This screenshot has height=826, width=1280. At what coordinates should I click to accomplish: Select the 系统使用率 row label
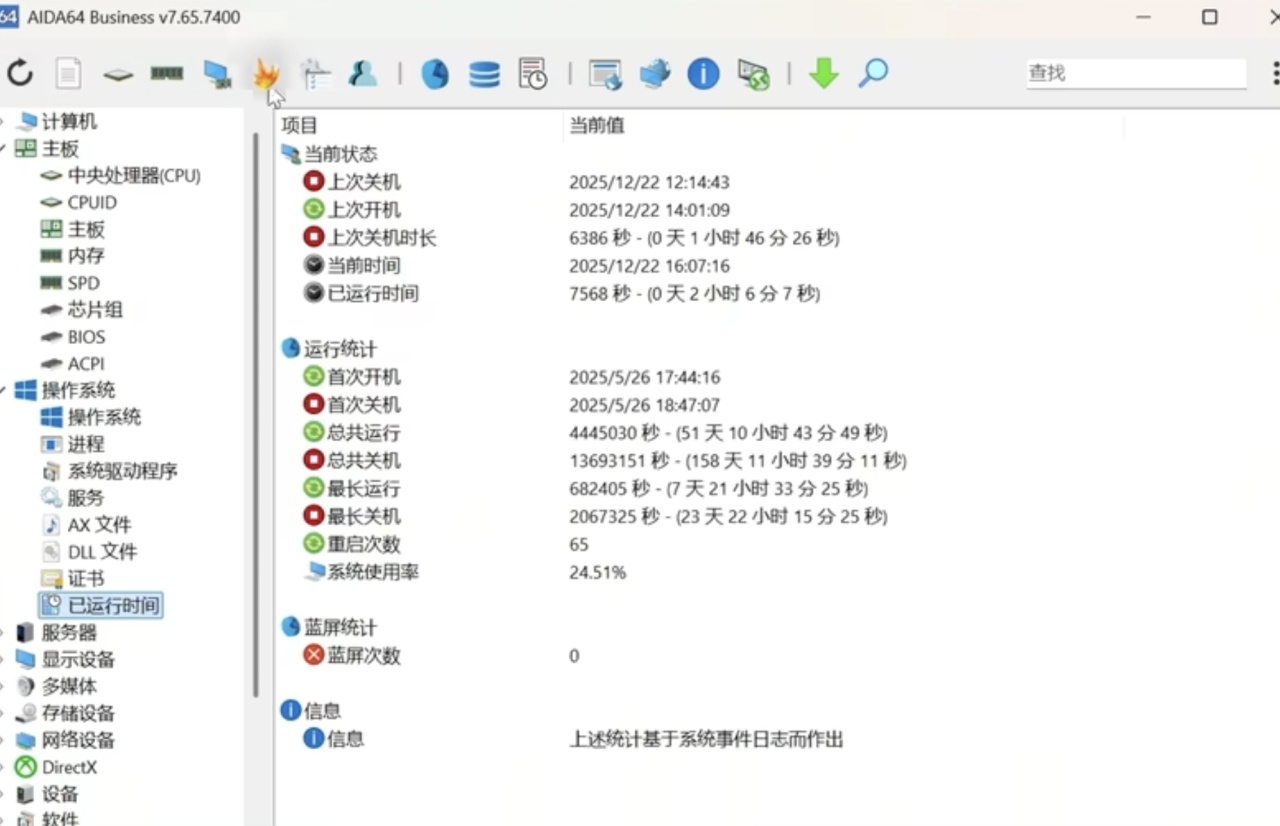point(373,572)
